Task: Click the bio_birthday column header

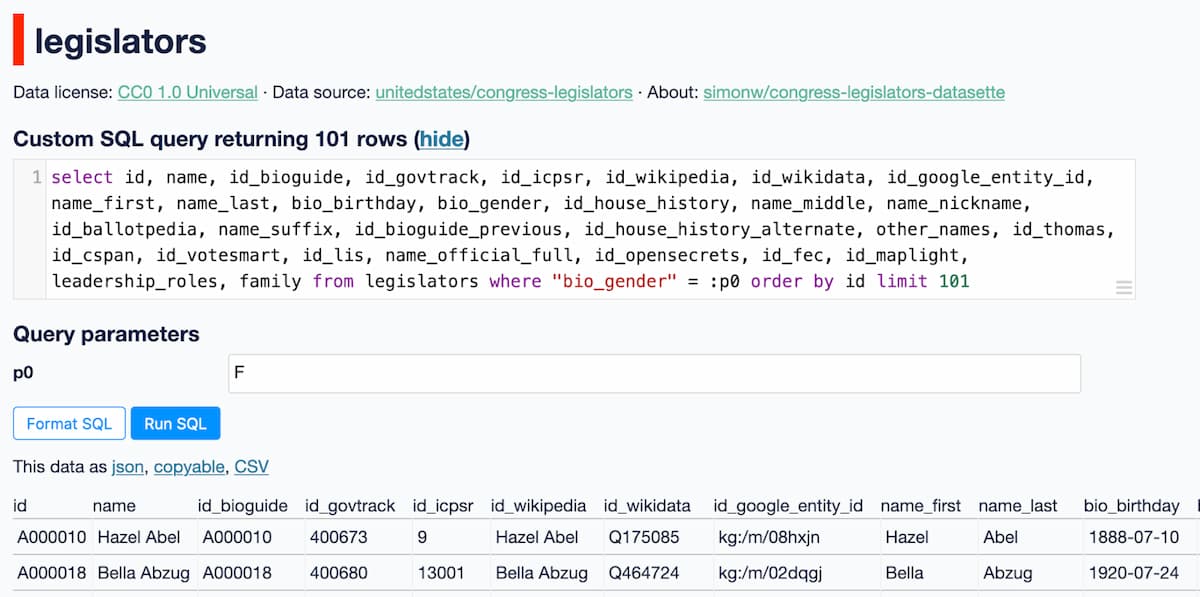Action: 1133,505
